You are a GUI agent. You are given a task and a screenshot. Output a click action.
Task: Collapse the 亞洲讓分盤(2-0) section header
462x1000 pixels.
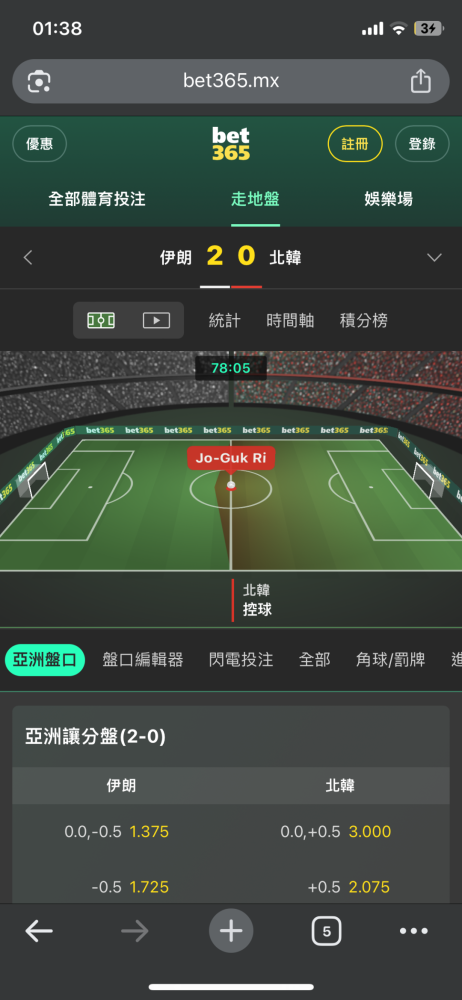point(231,737)
